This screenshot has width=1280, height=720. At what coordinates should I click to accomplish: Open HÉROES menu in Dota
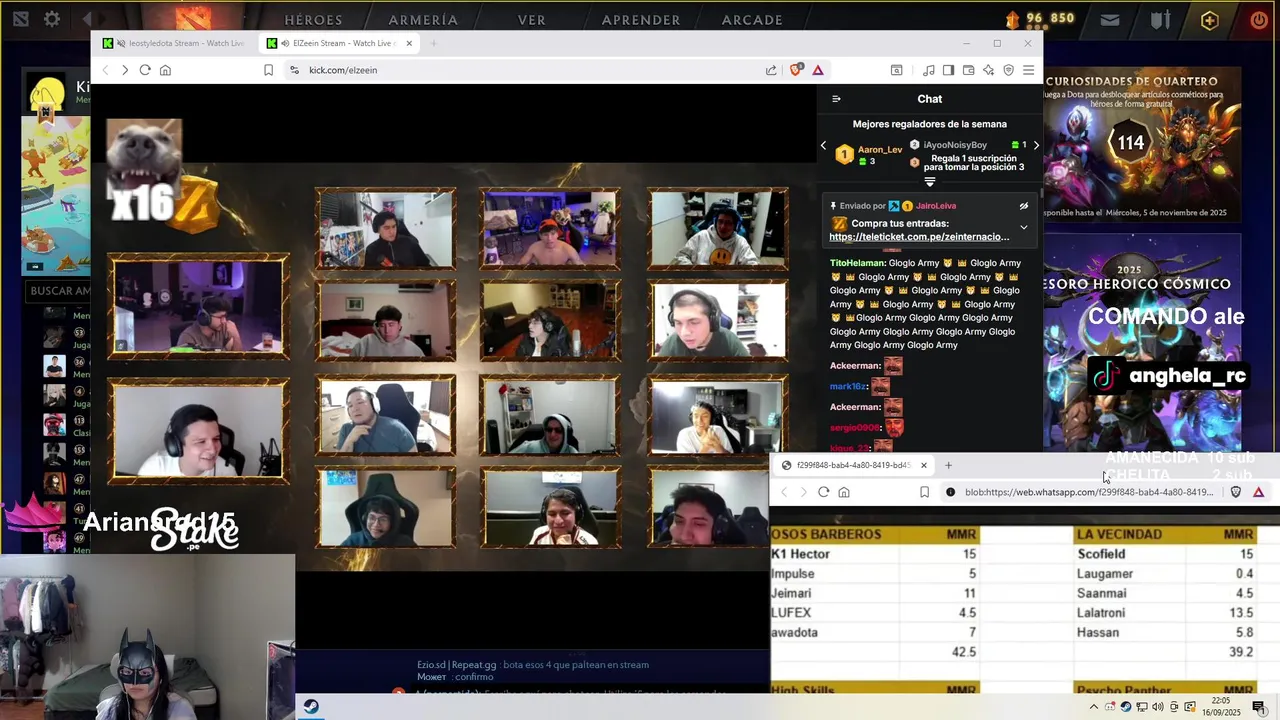[x=313, y=20]
